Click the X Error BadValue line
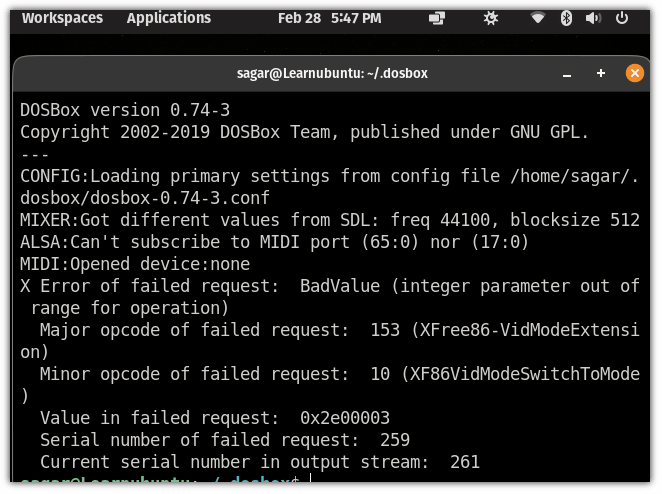662x494 pixels. 329,286
